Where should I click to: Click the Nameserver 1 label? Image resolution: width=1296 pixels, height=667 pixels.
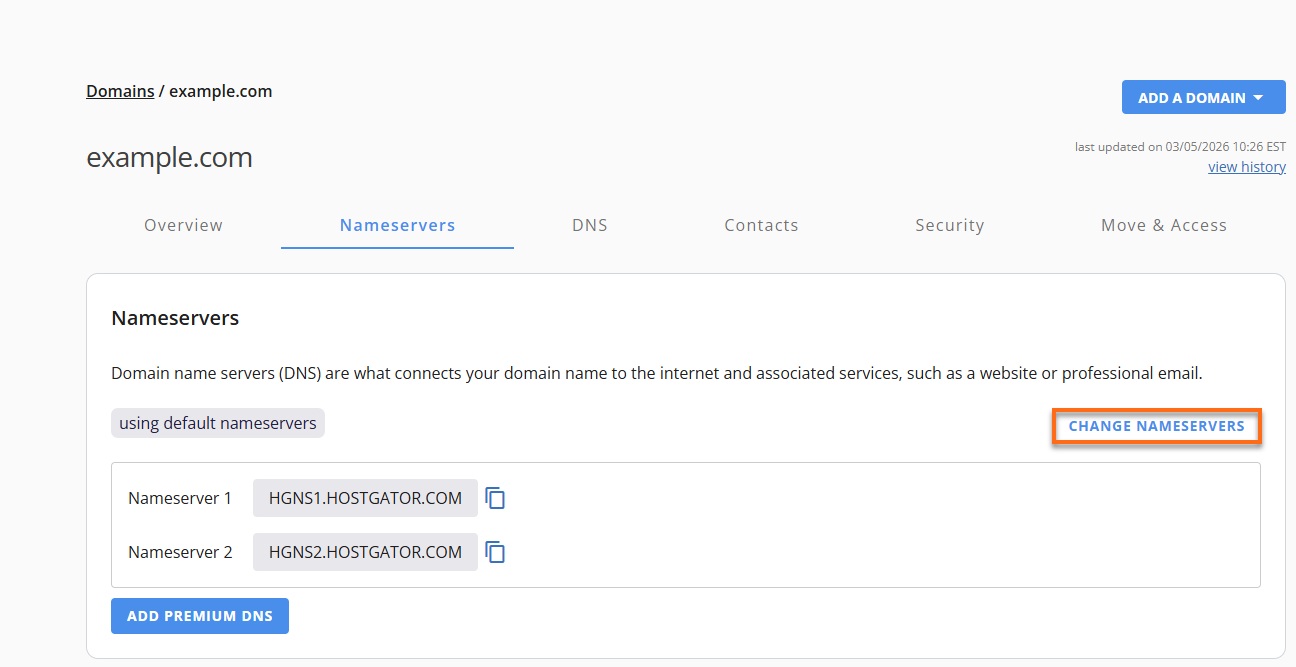point(180,498)
